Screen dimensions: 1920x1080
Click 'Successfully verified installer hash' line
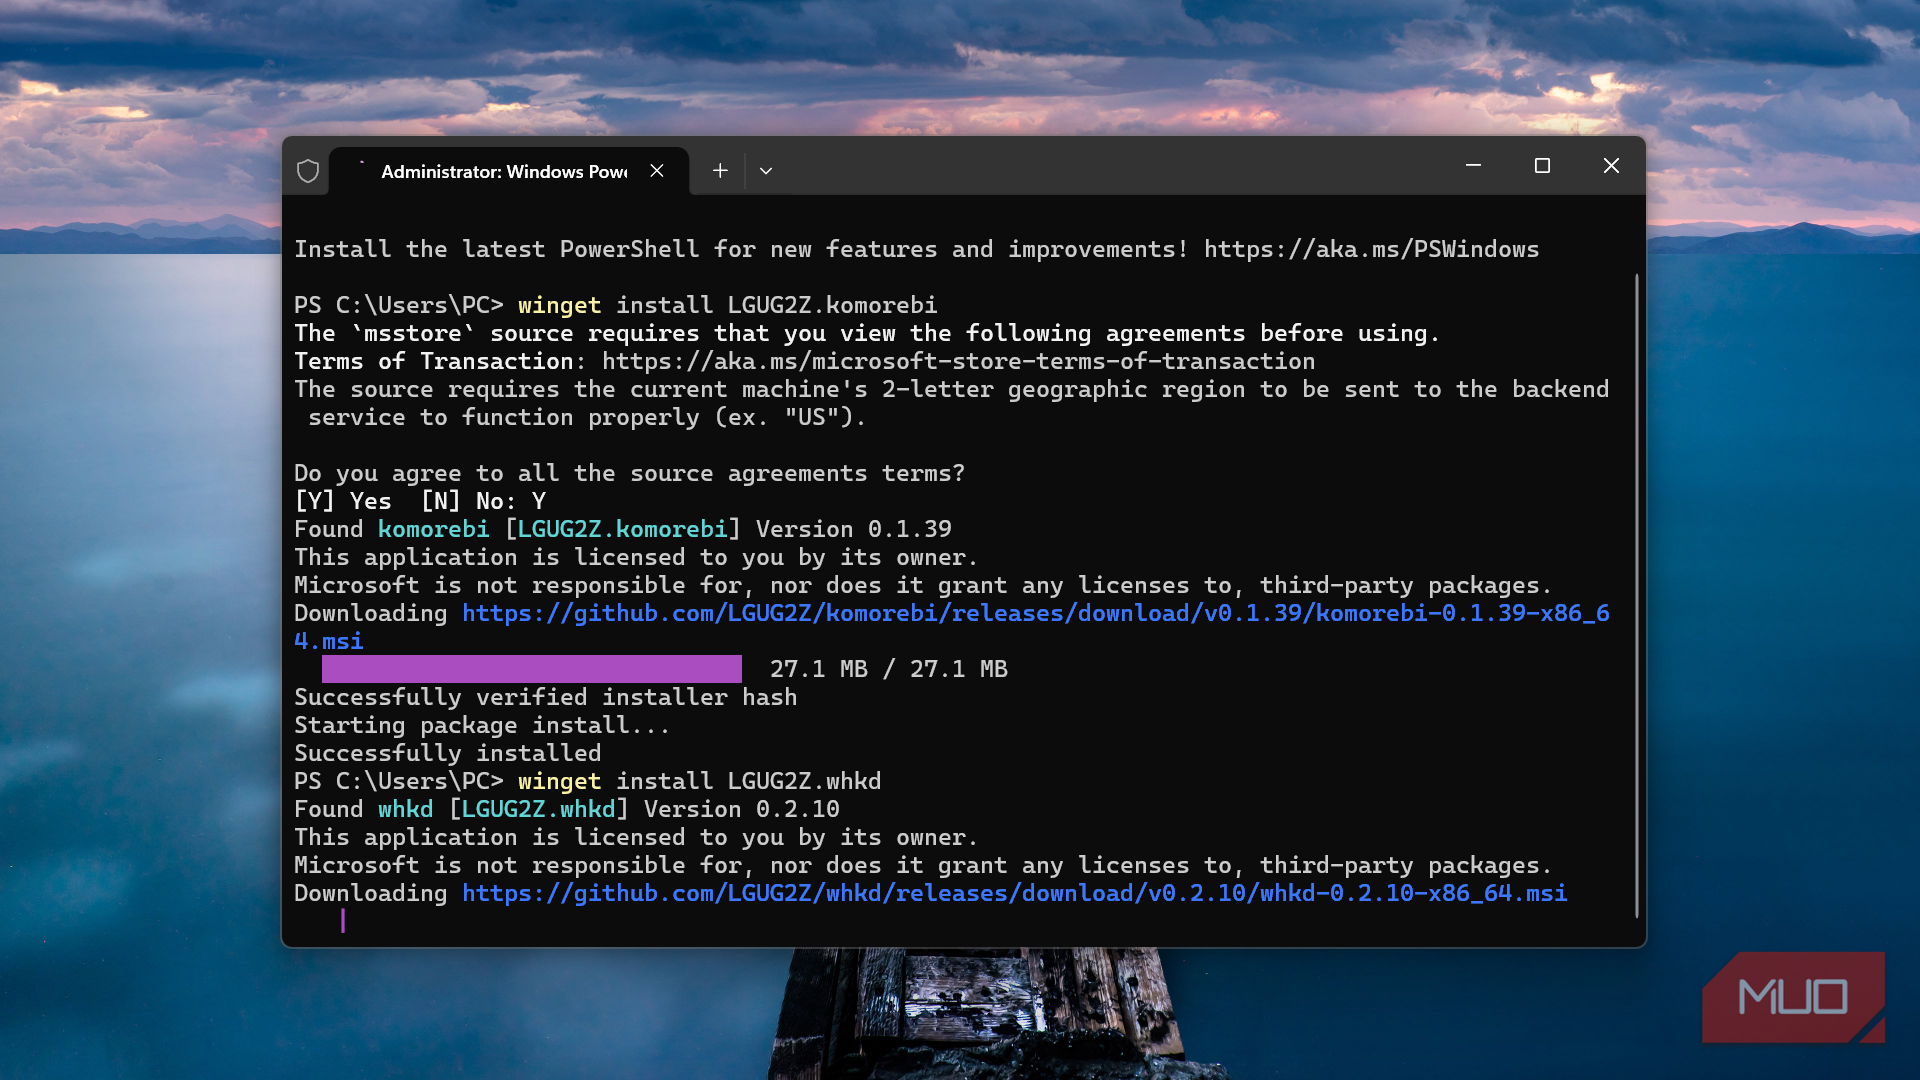(546, 697)
